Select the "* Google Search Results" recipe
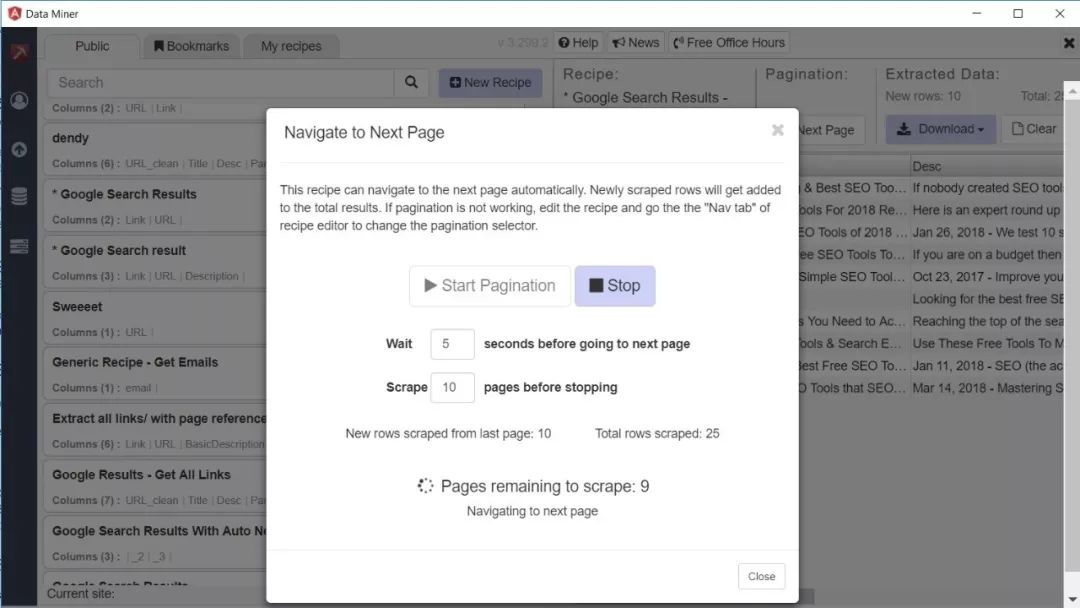Viewport: 1080px width, 608px height. [155, 205]
